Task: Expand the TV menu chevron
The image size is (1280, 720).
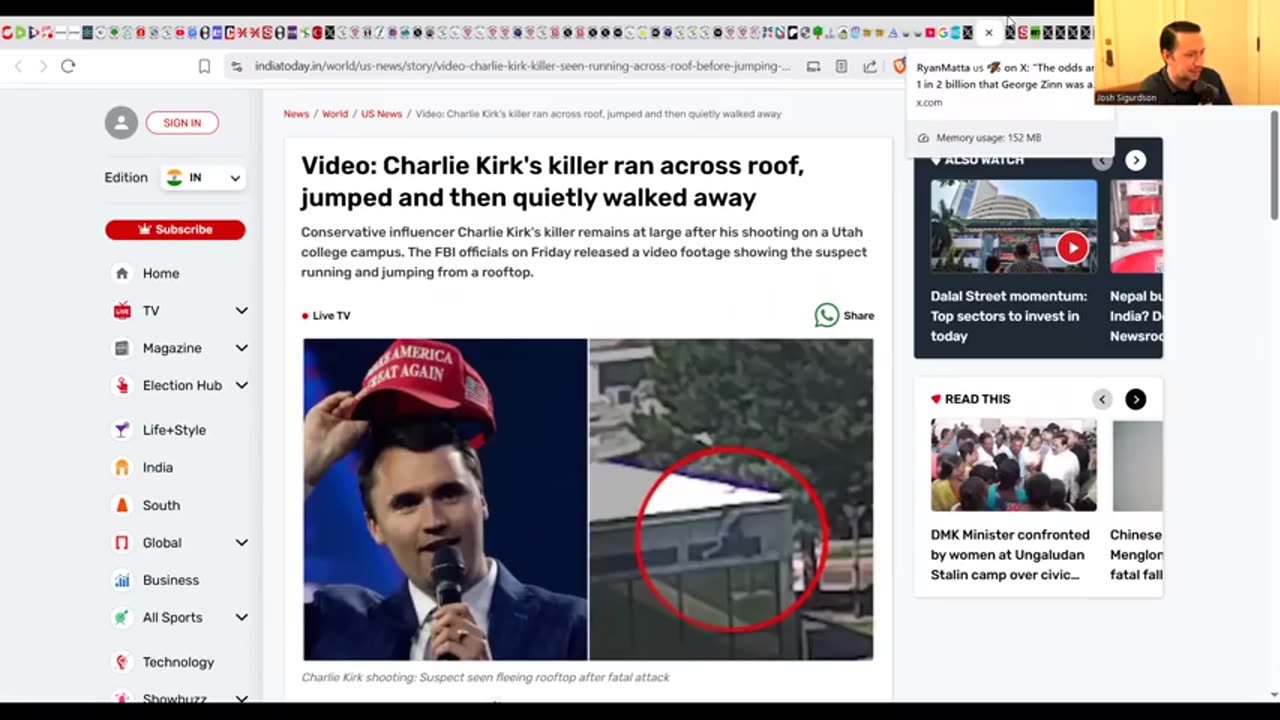Action: coord(241,311)
